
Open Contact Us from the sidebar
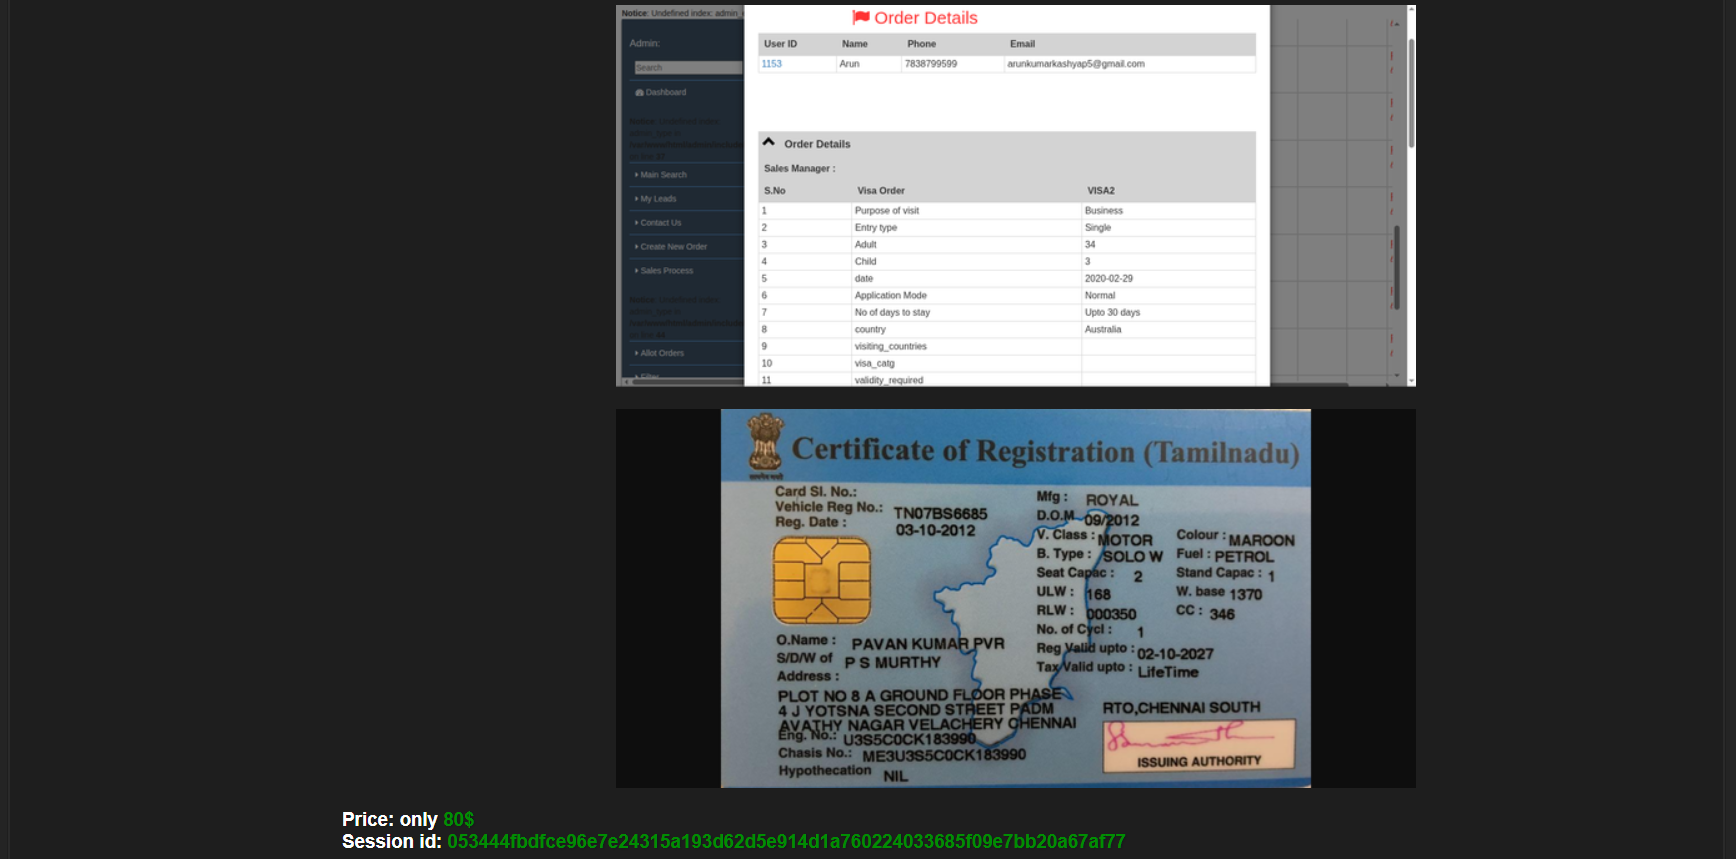660,223
